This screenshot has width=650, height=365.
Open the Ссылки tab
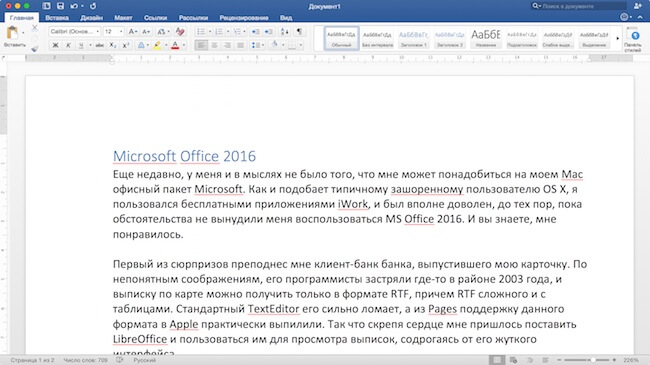coord(155,18)
